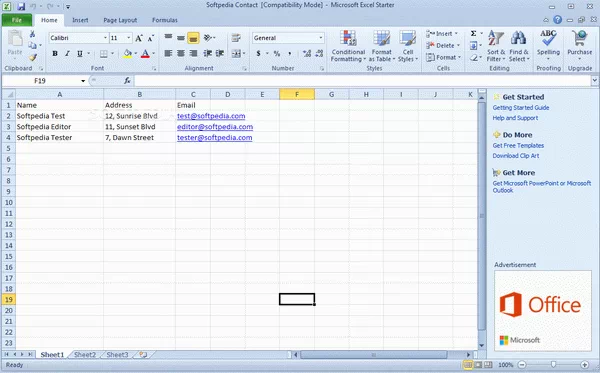Click the Decrease Indent icon
The height and width of the screenshot is (373, 600).
(x=207, y=54)
